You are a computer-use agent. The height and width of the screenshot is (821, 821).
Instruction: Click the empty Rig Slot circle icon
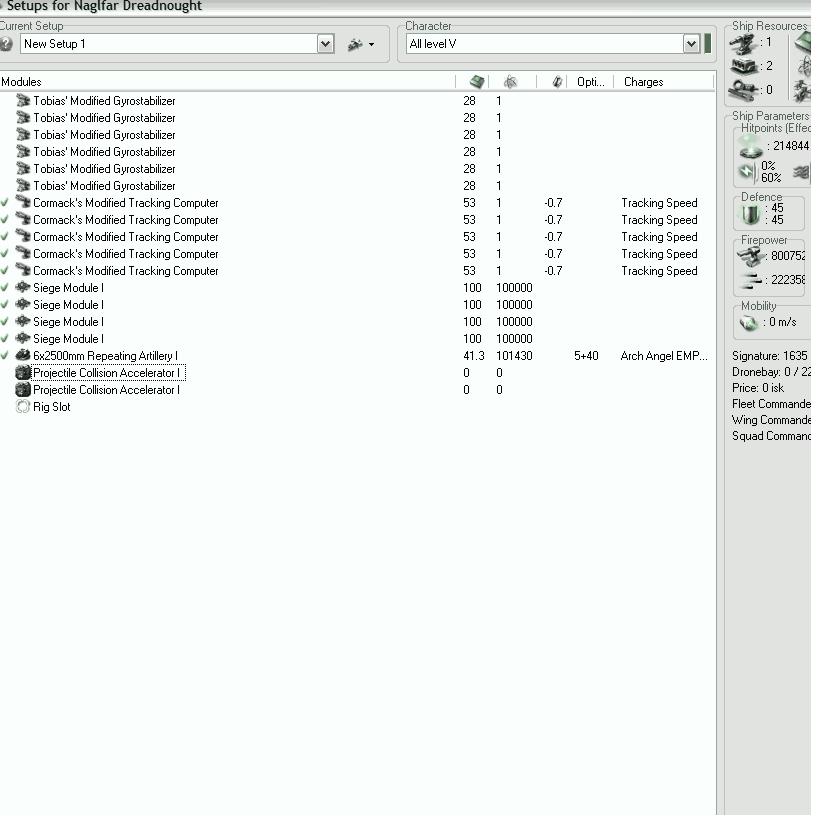(x=23, y=406)
